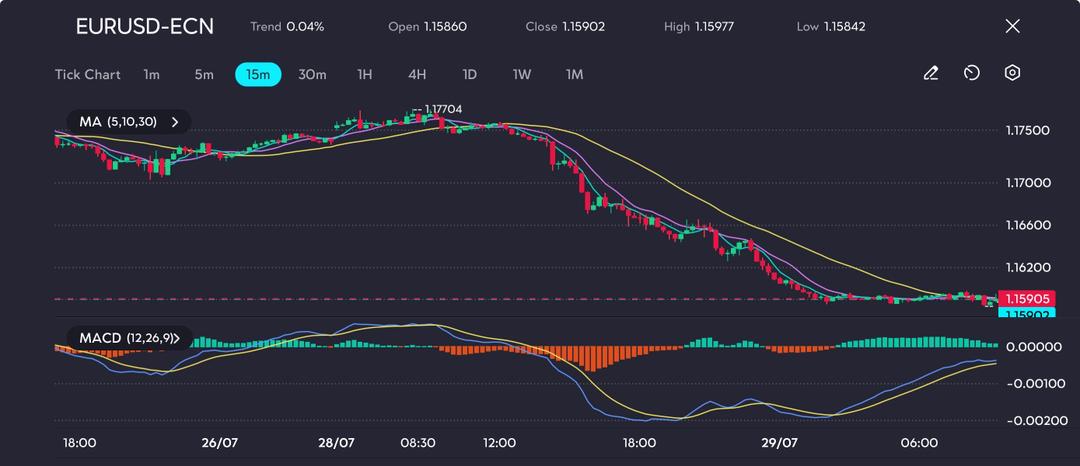This screenshot has width=1080, height=466.
Task: Click the EURUSD-ECN symbol title
Action: point(144,26)
